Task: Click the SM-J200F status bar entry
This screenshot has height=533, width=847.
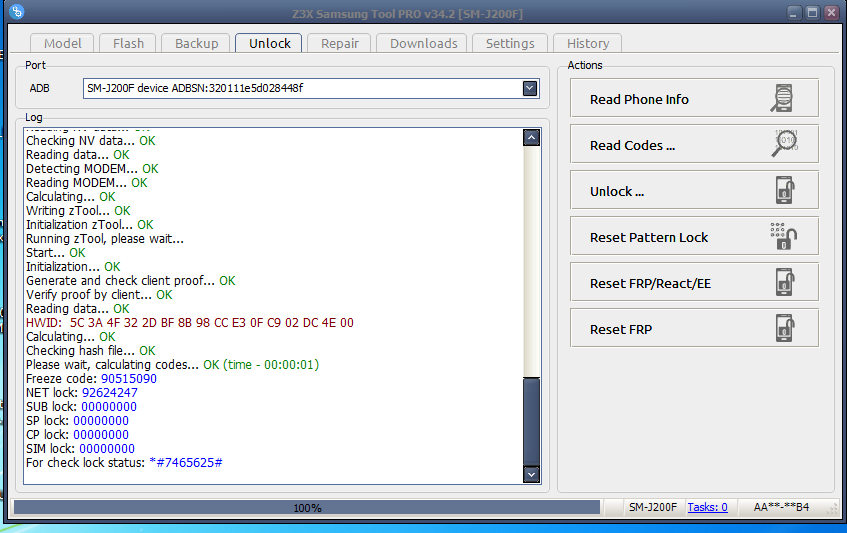Action: (653, 507)
